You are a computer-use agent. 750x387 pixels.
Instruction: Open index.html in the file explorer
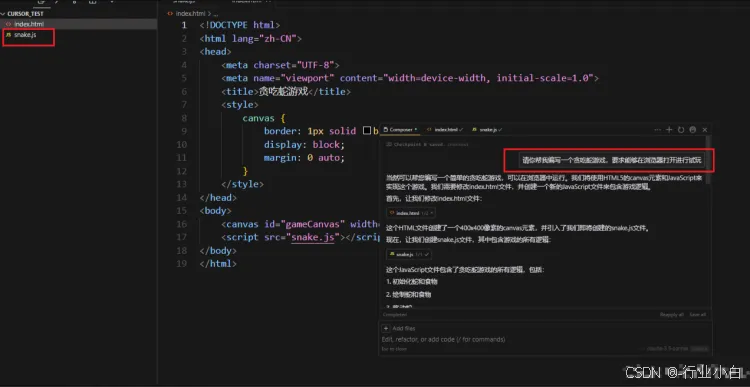tap(78, 24)
